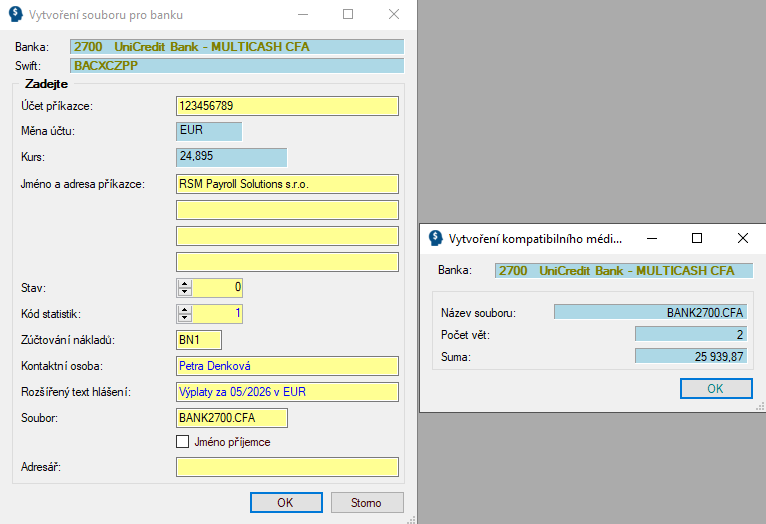The height and width of the screenshot is (524, 766).
Task: Maximize the 'Vytvoření souboru pro banku' window
Action: (x=348, y=15)
